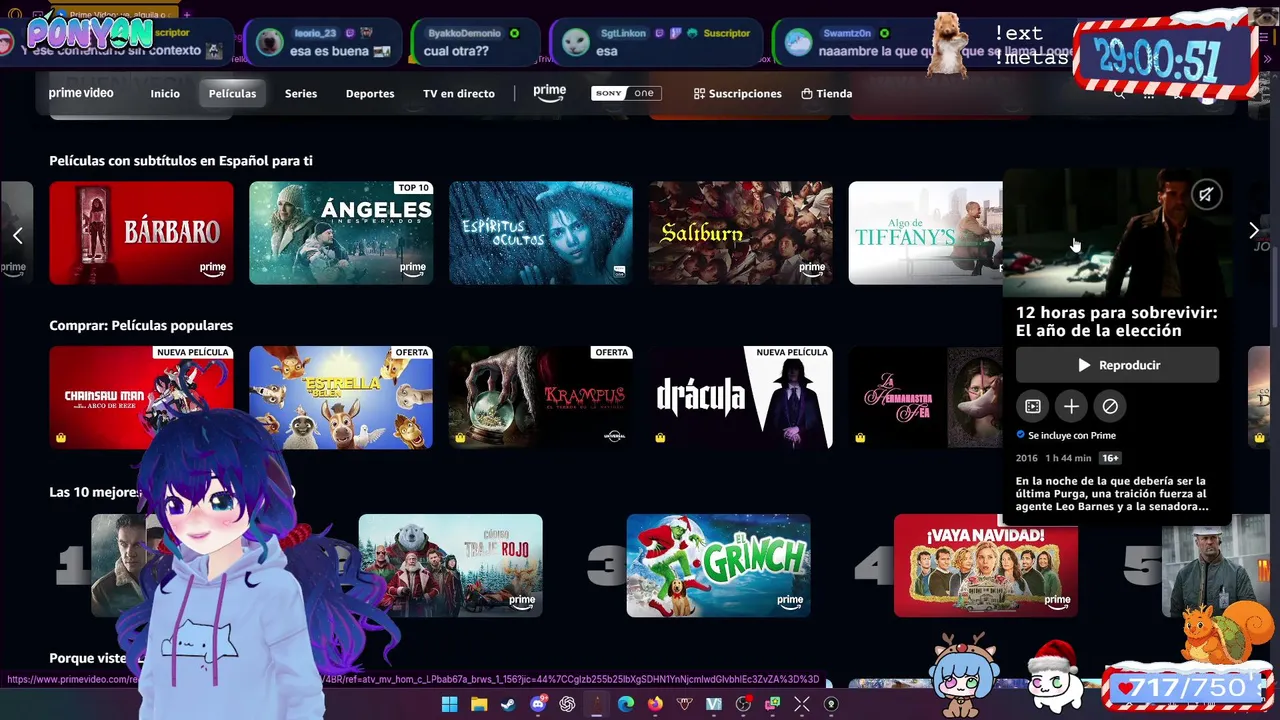The image size is (1280, 720).
Task: Click 'NUEVA PELÍCULA' badge on Drácula
Action: click(793, 352)
